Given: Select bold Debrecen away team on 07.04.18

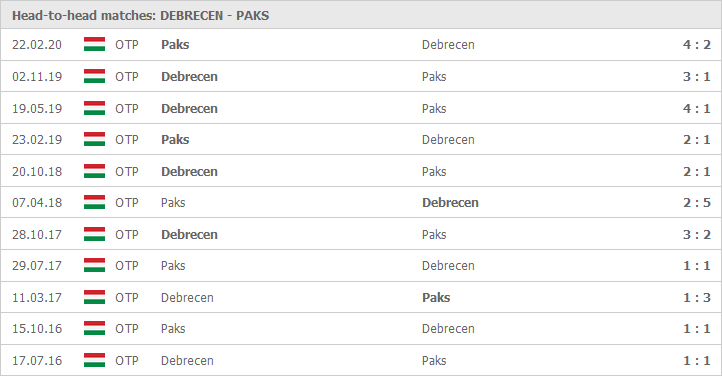Looking at the screenshot, I should [x=450, y=202].
